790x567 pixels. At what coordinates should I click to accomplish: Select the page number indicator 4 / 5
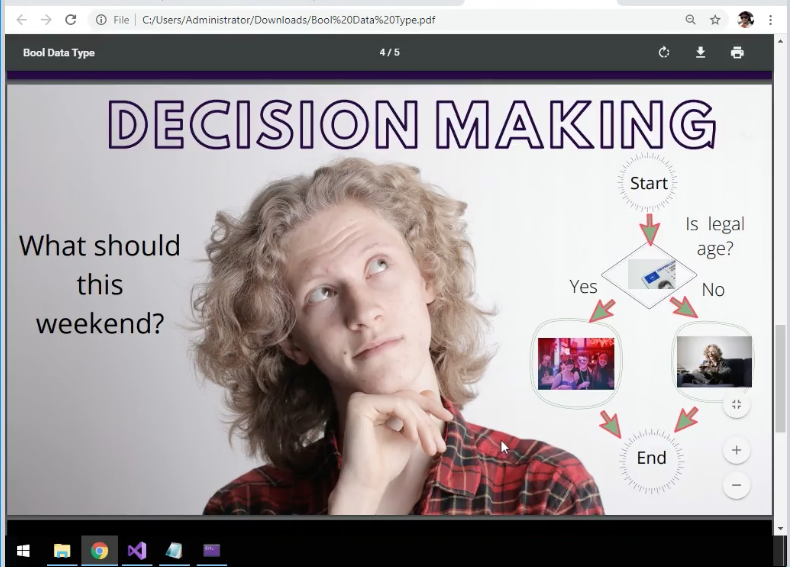tap(389, 52)
